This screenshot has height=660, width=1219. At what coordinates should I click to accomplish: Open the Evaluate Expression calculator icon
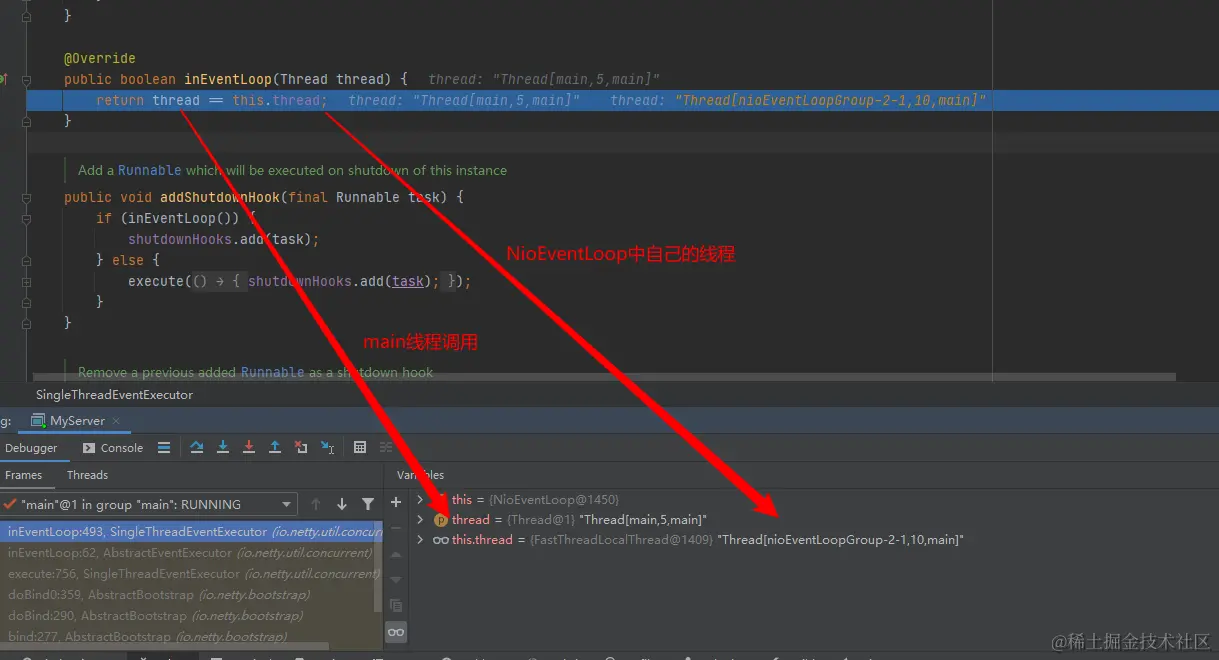360,448
